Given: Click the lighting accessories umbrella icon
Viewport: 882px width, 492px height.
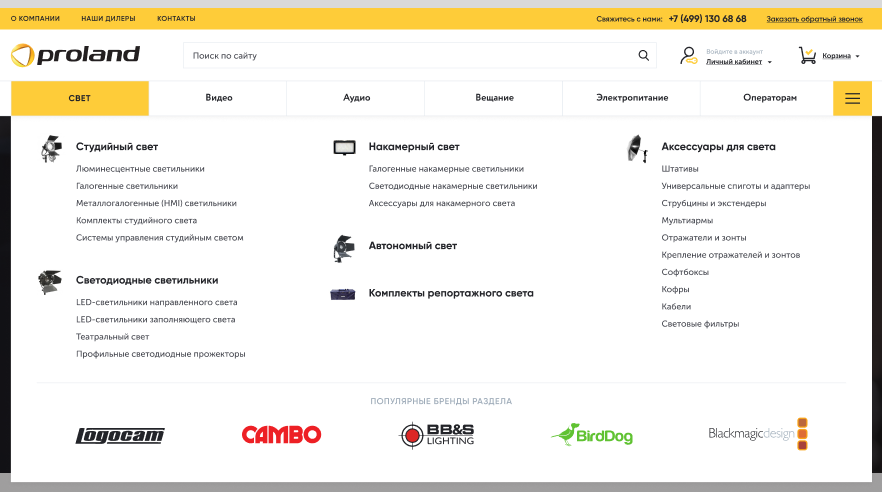Looking at the screenshot, I should coord(635,148).
